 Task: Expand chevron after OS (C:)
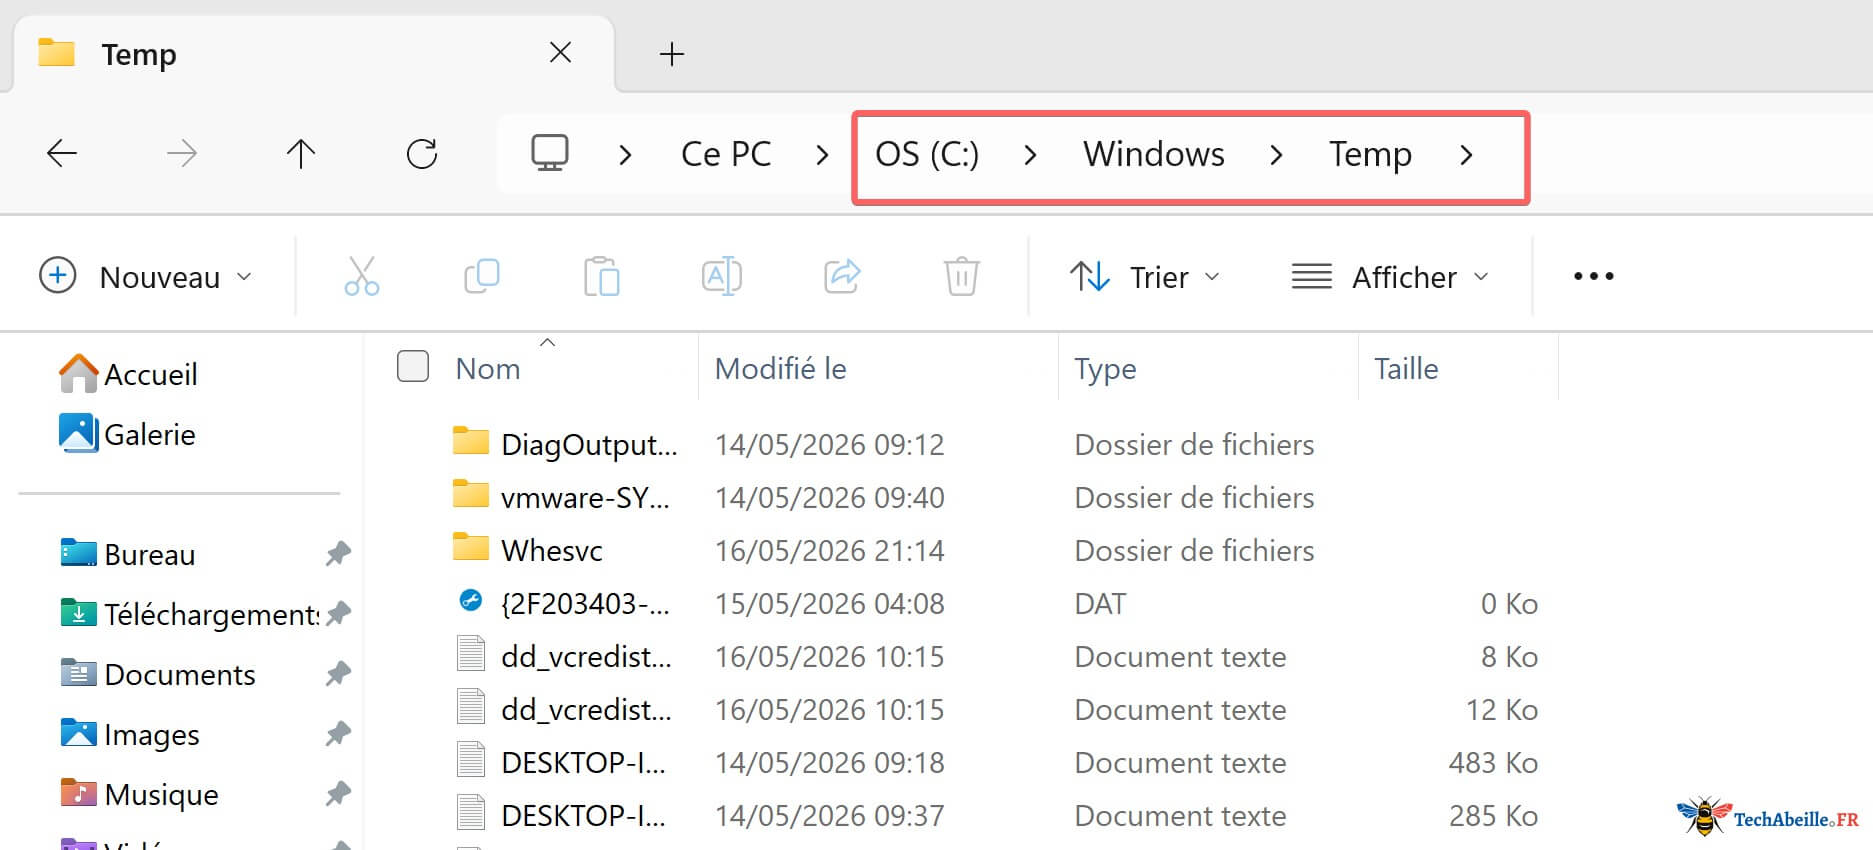pos(1030,155)
